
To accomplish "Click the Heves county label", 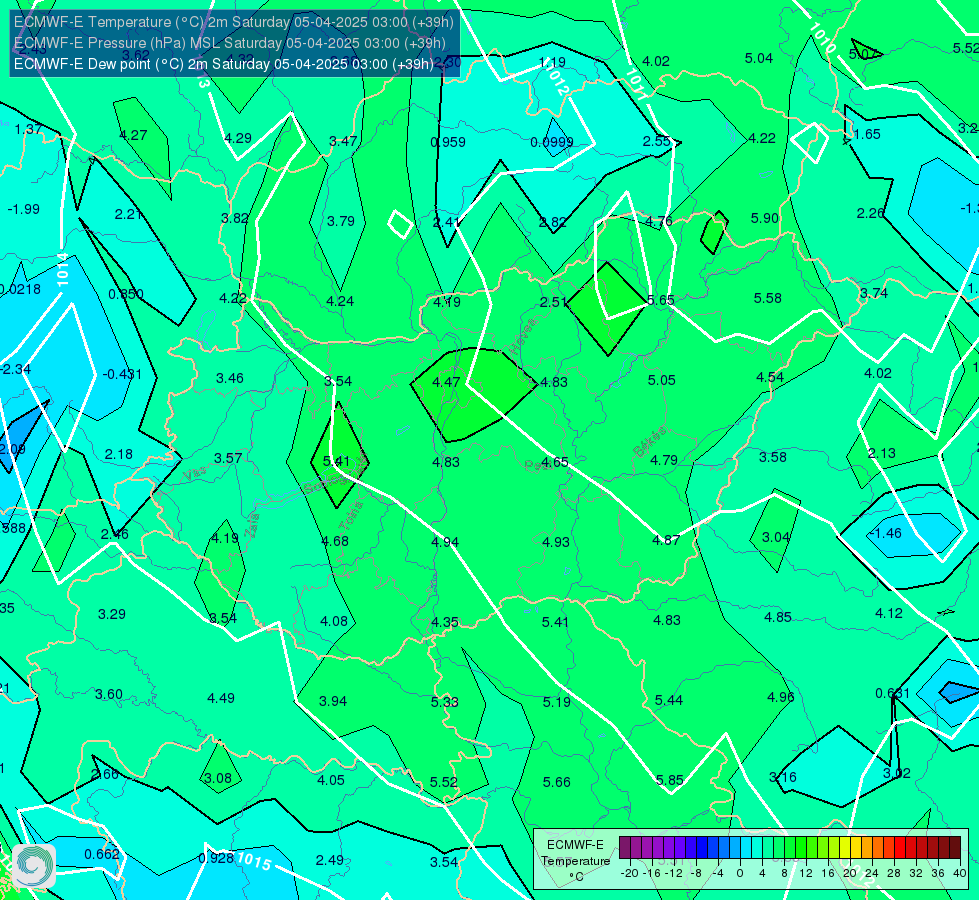I will 522,336.
